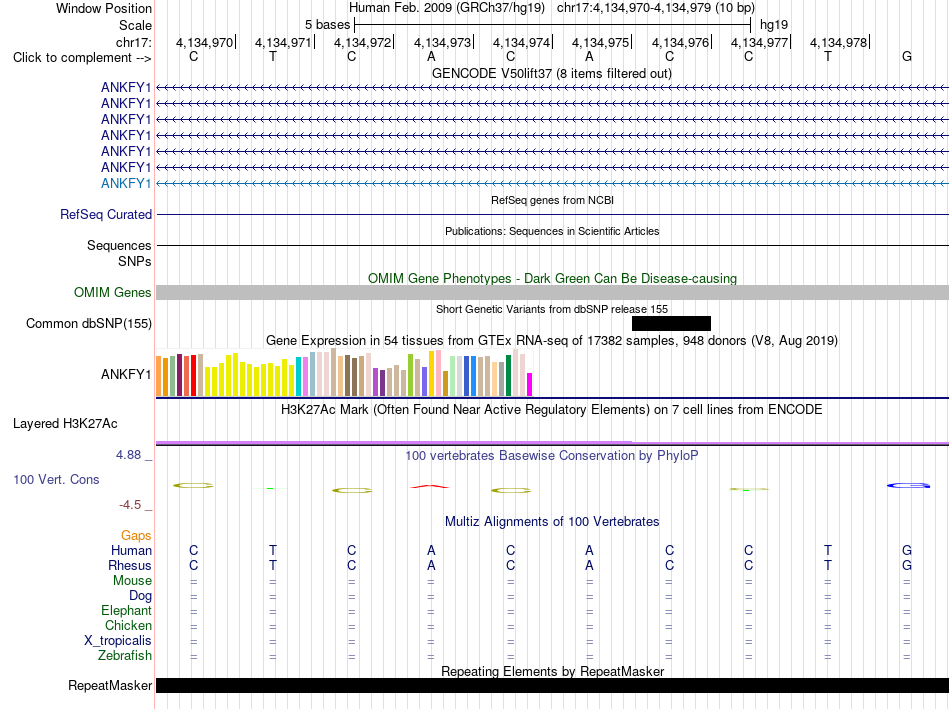Image resolution: width=950 pixels, height=709 pixels.
Task: Click magenta last bar of GTEx chart
Action: 529,384
